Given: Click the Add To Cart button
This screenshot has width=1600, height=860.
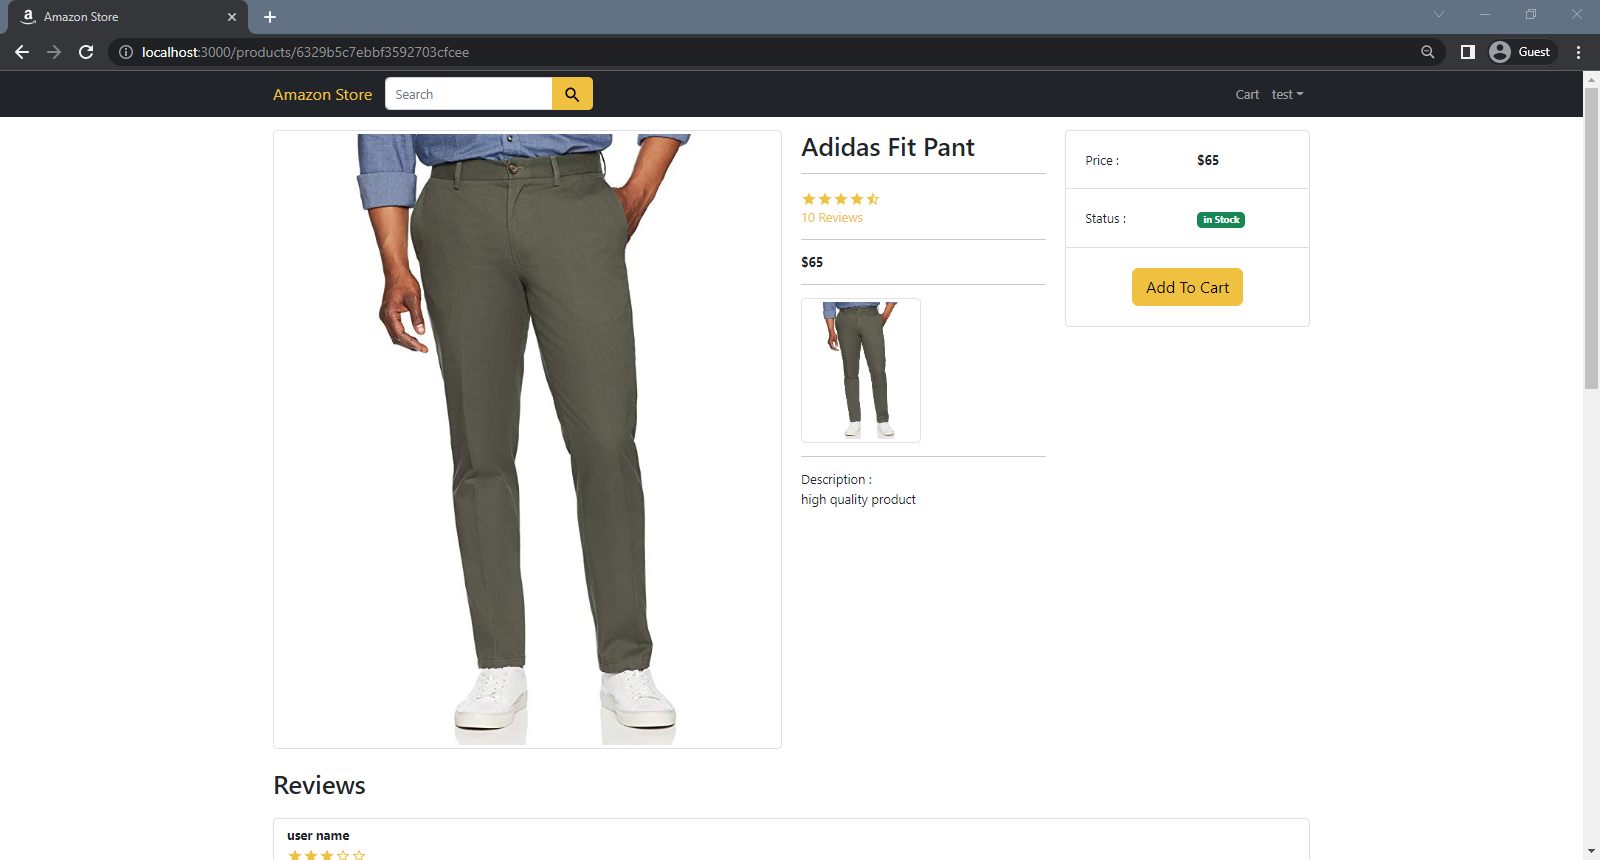Looking at the screenshot, I should 1187,287.
